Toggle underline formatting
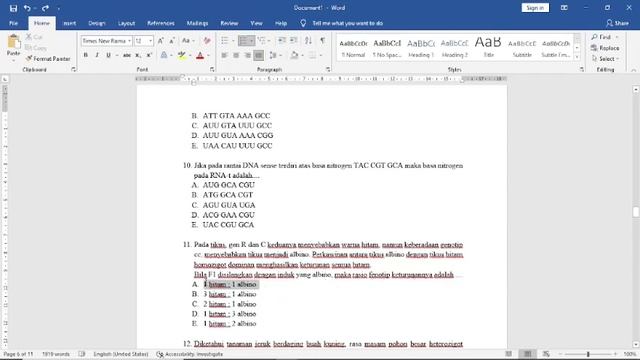 click(108, 55)
